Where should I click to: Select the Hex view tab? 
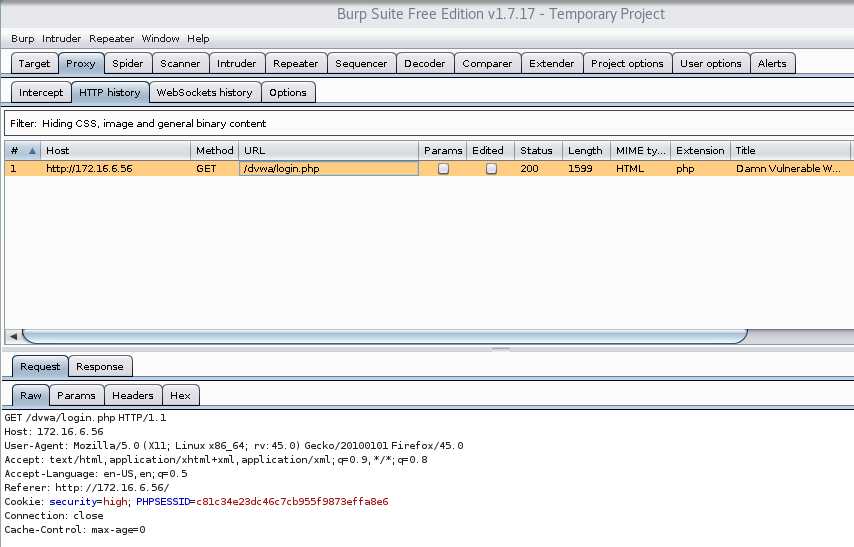coord(180,396)
